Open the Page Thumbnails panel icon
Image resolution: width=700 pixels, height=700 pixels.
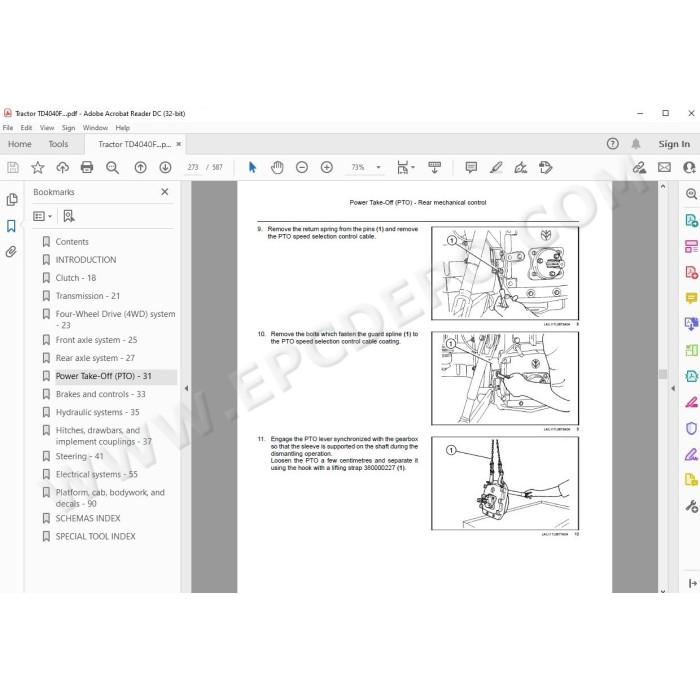pyautogui.click(x=12, y=199)
